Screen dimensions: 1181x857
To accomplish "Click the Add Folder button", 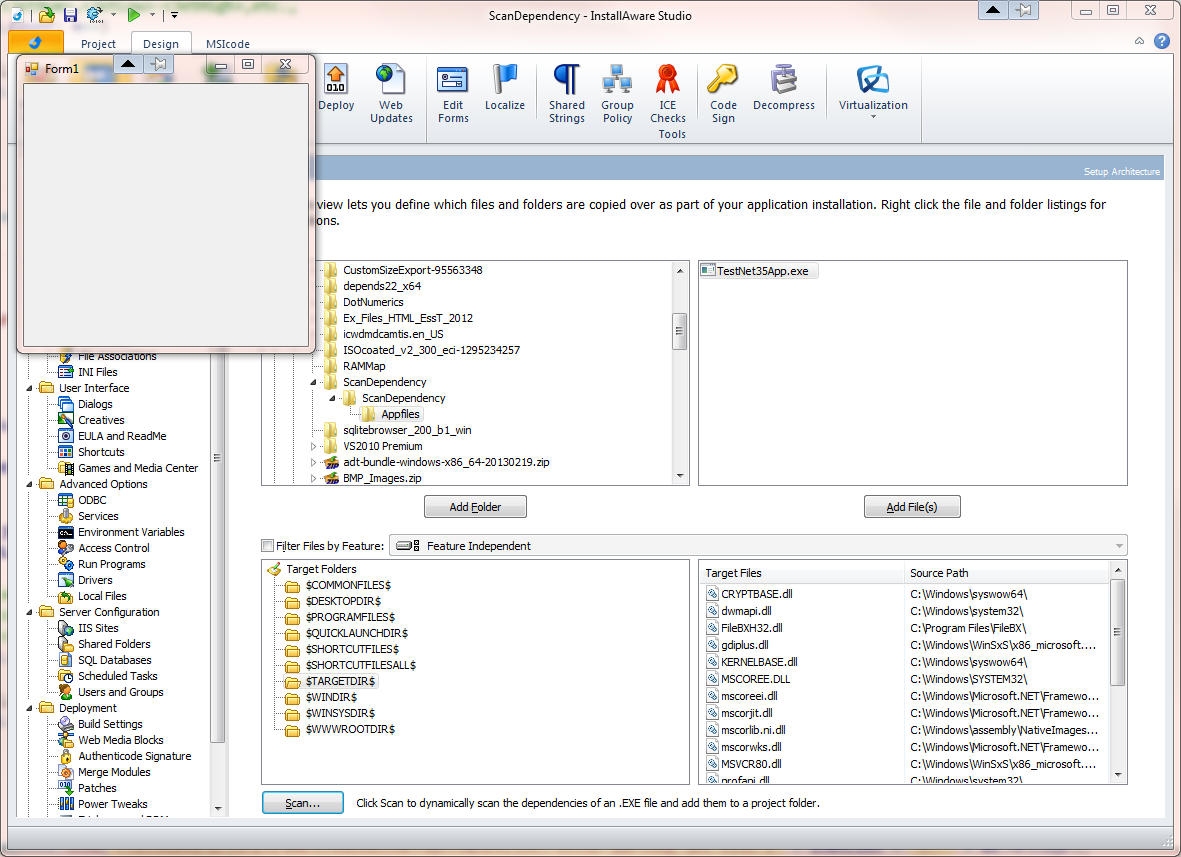I will point(475,507).
